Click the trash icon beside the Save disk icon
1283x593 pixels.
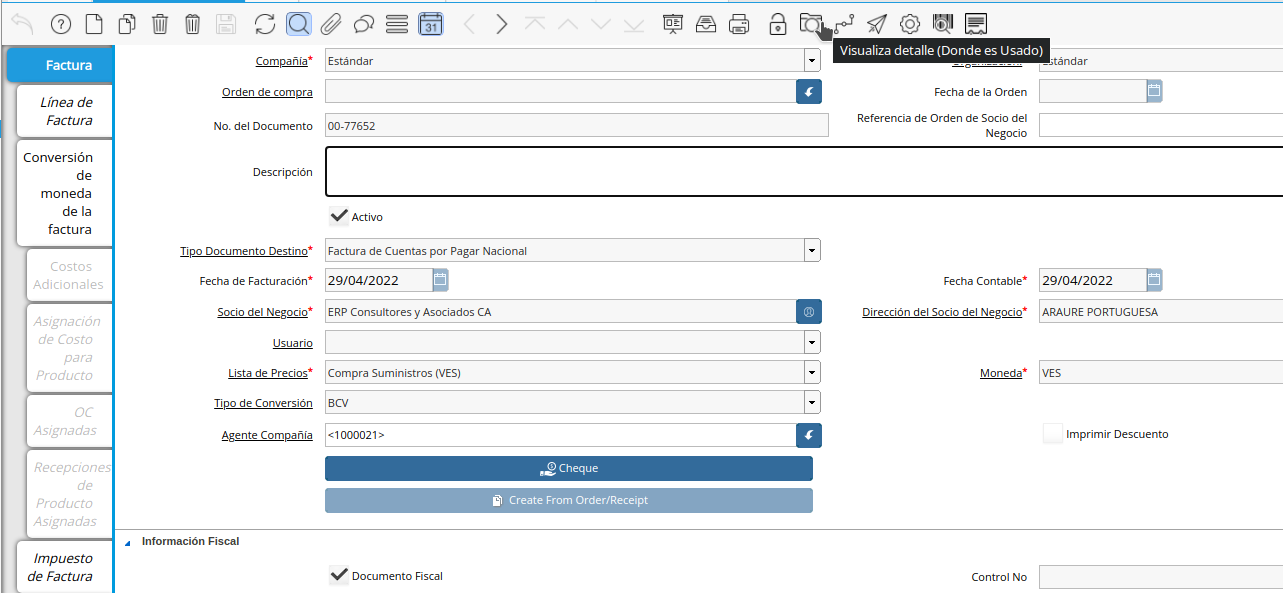click(x=193, y=24)
